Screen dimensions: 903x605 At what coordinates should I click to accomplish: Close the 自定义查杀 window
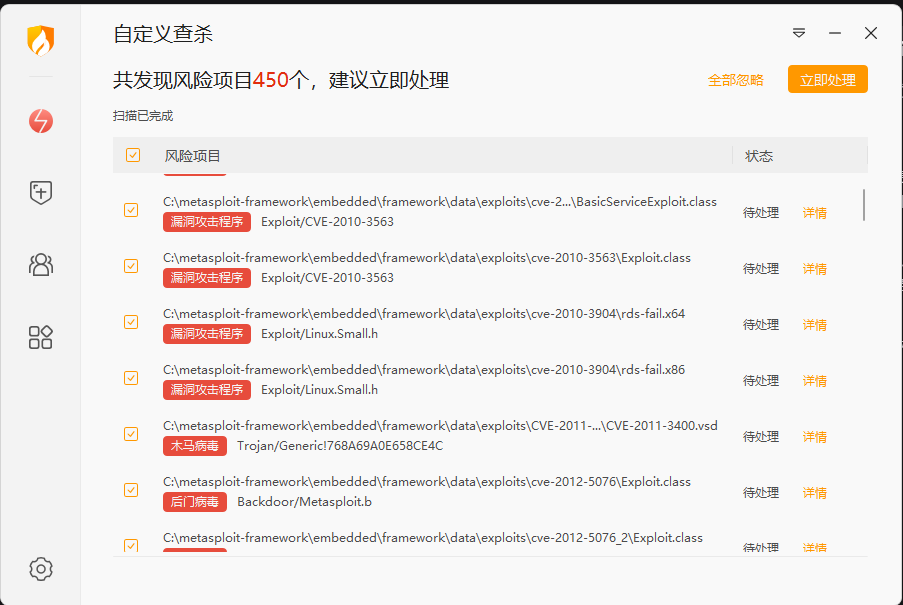coord(871,33)
